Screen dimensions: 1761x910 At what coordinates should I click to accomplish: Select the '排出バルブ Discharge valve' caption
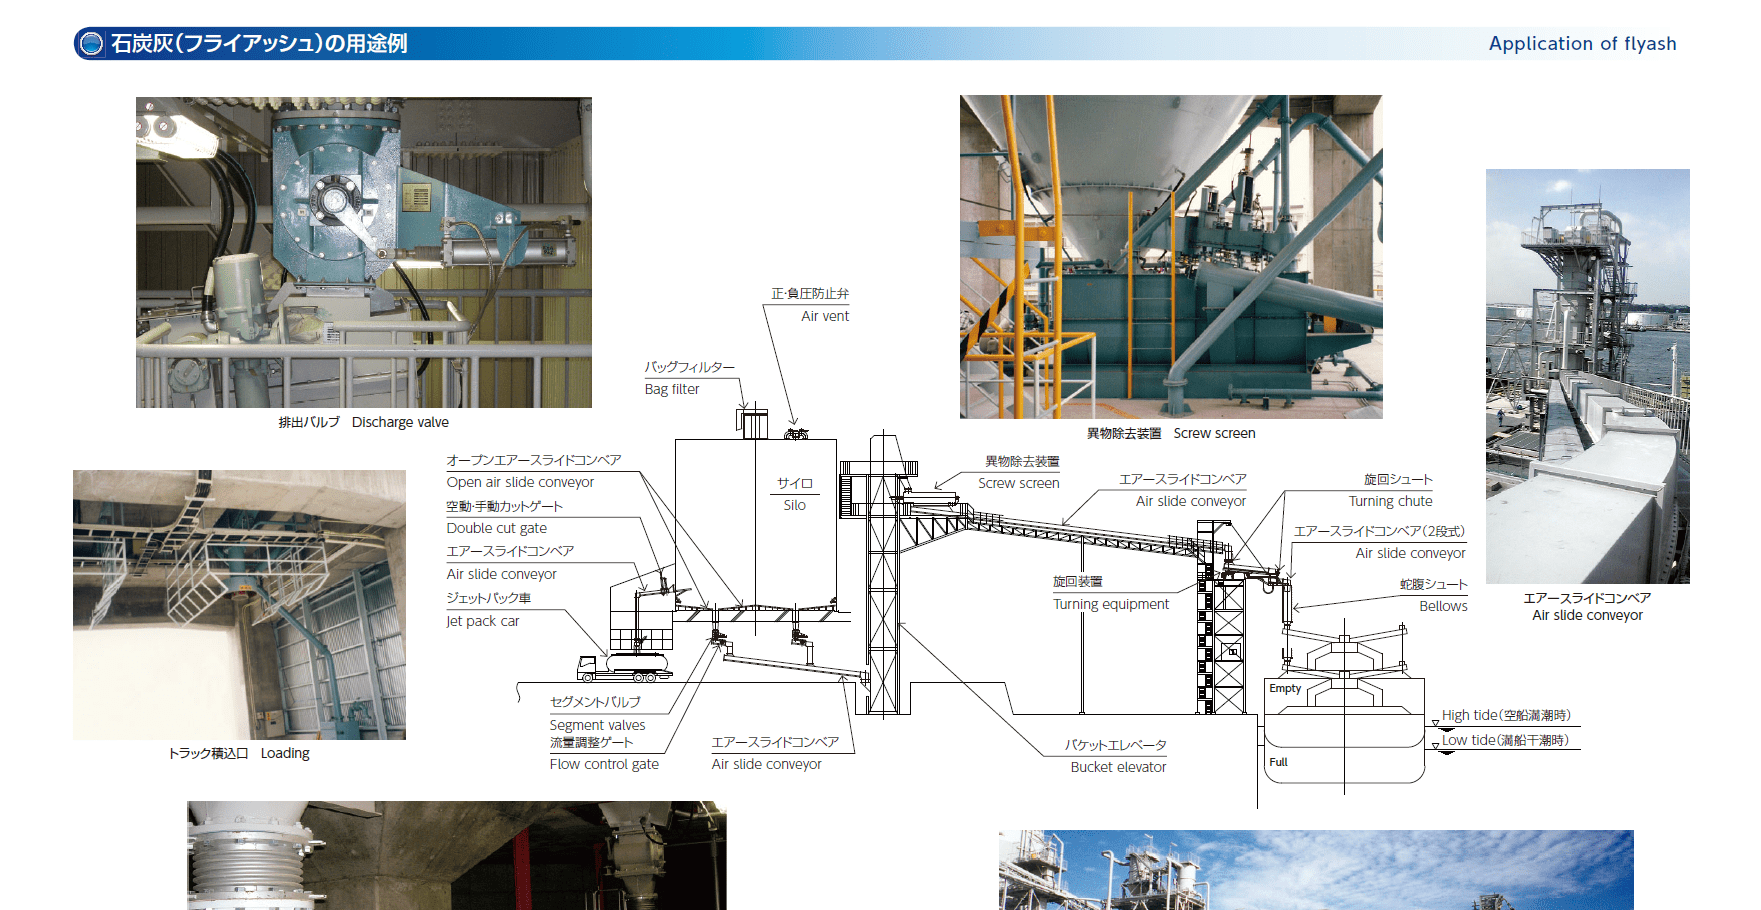coord(364,422)
